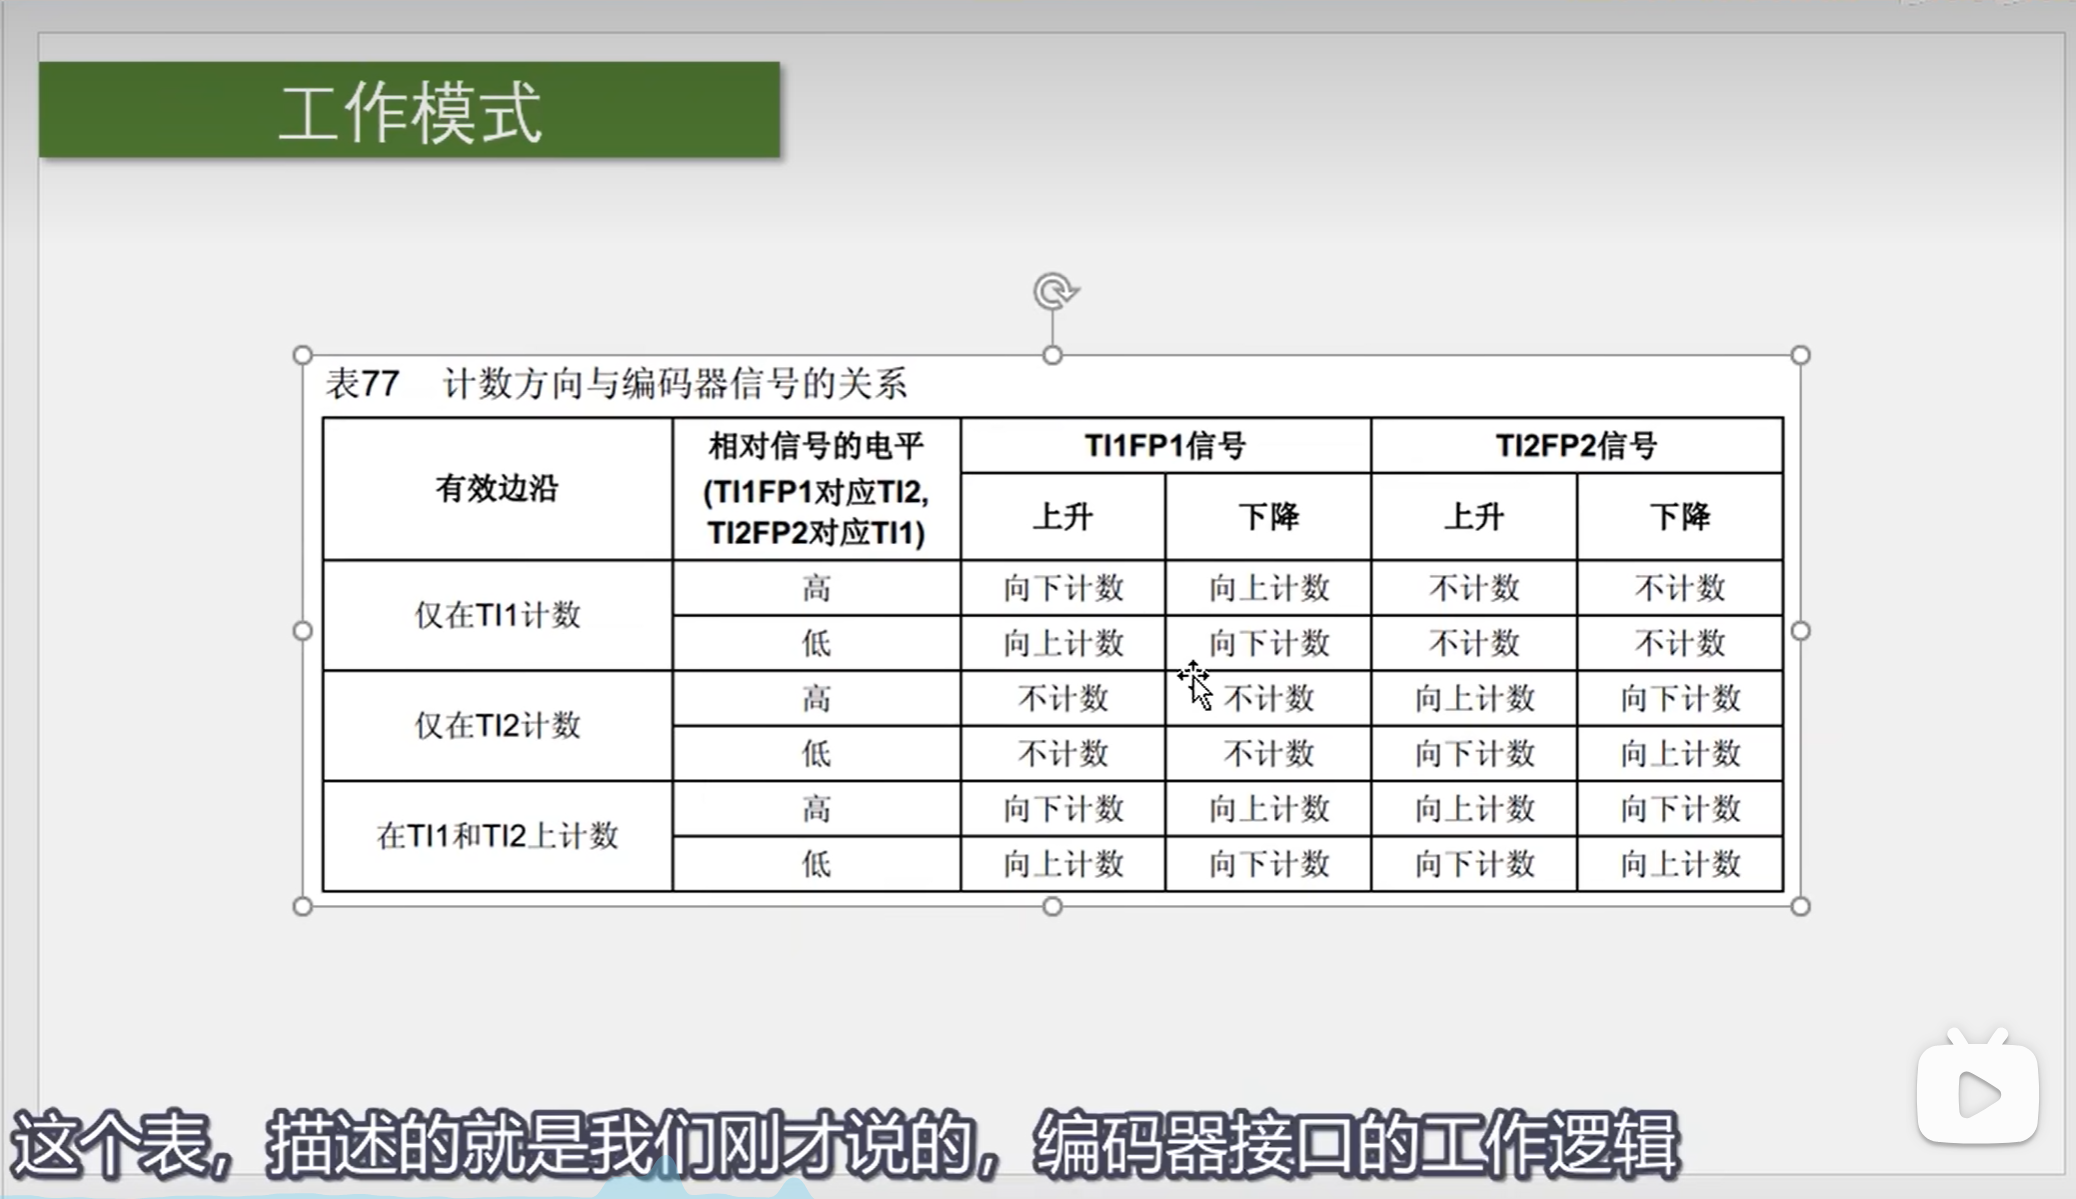
Task: Click 向上计数 in the TI2 低 row, TI2FP2 下降
Action: click(x=1680, y=753)
